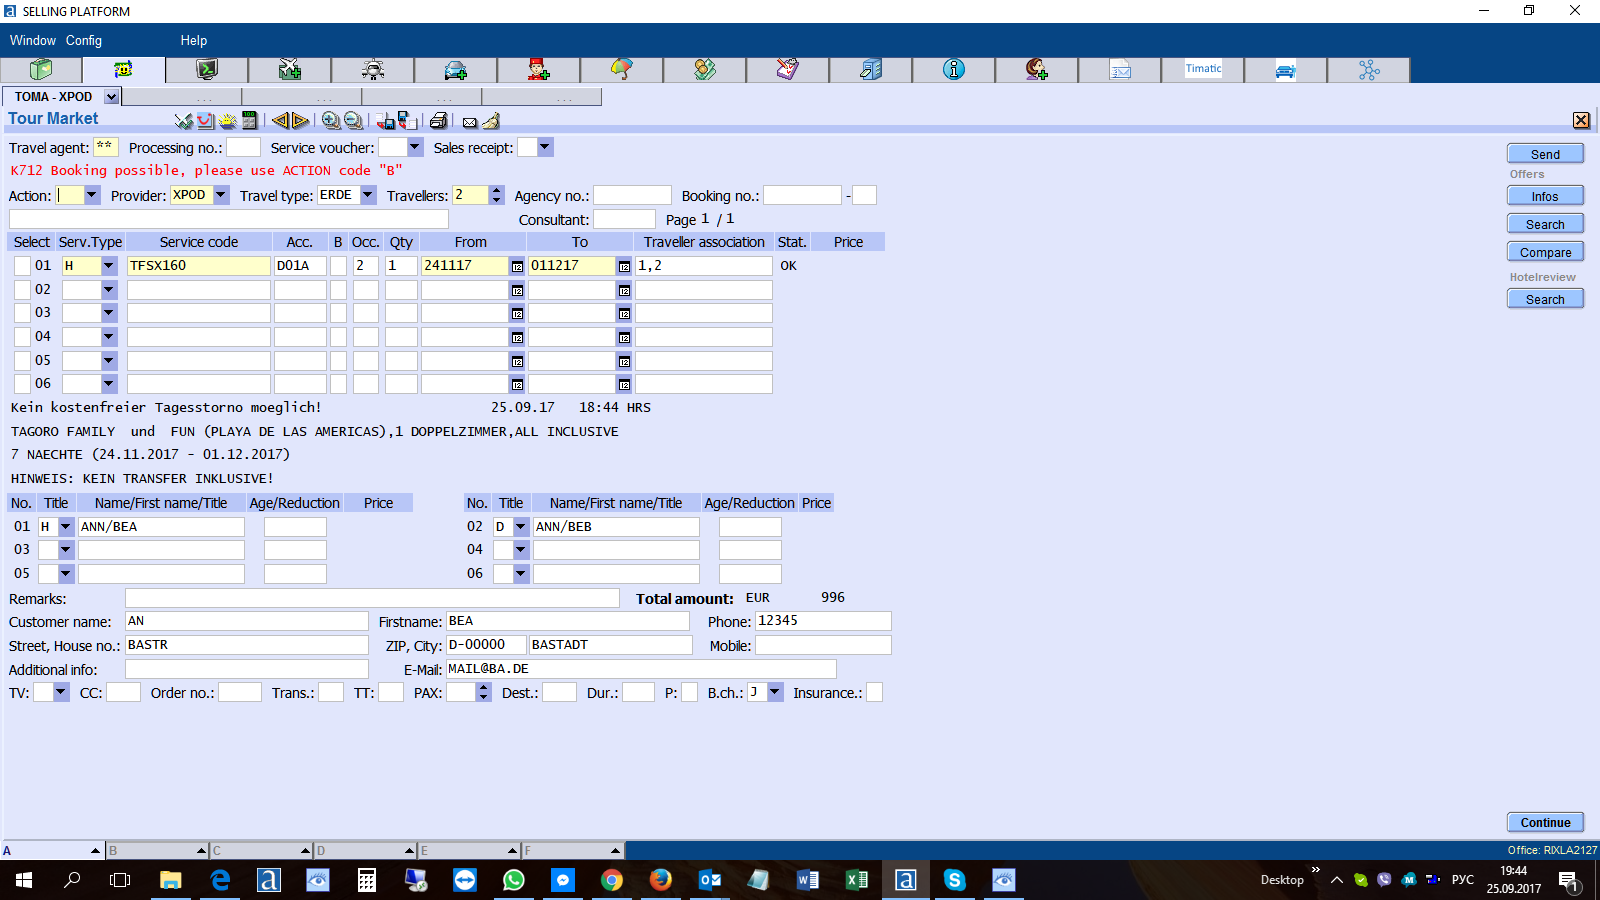The width and height of the screenshot is (1600, 900).
Task: Adjust the Travellers count stepper
Action: [x=497, y=195]
